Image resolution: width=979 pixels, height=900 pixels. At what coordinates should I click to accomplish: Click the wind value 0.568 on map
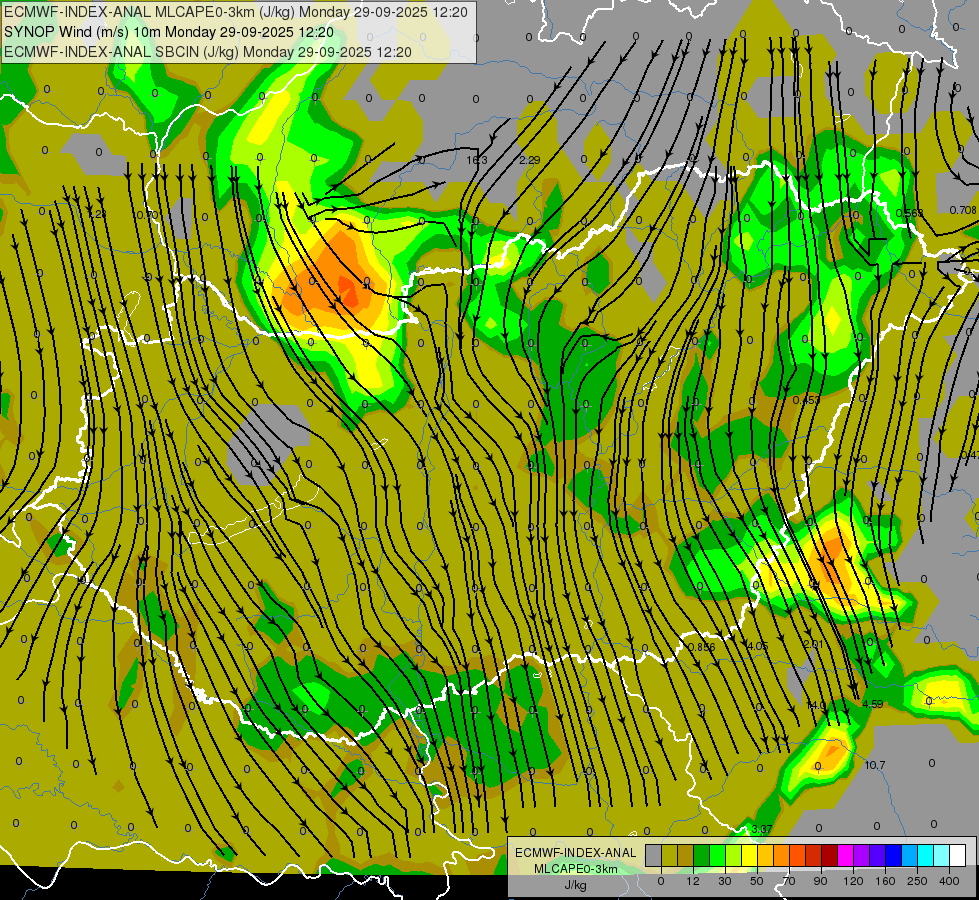909,213
